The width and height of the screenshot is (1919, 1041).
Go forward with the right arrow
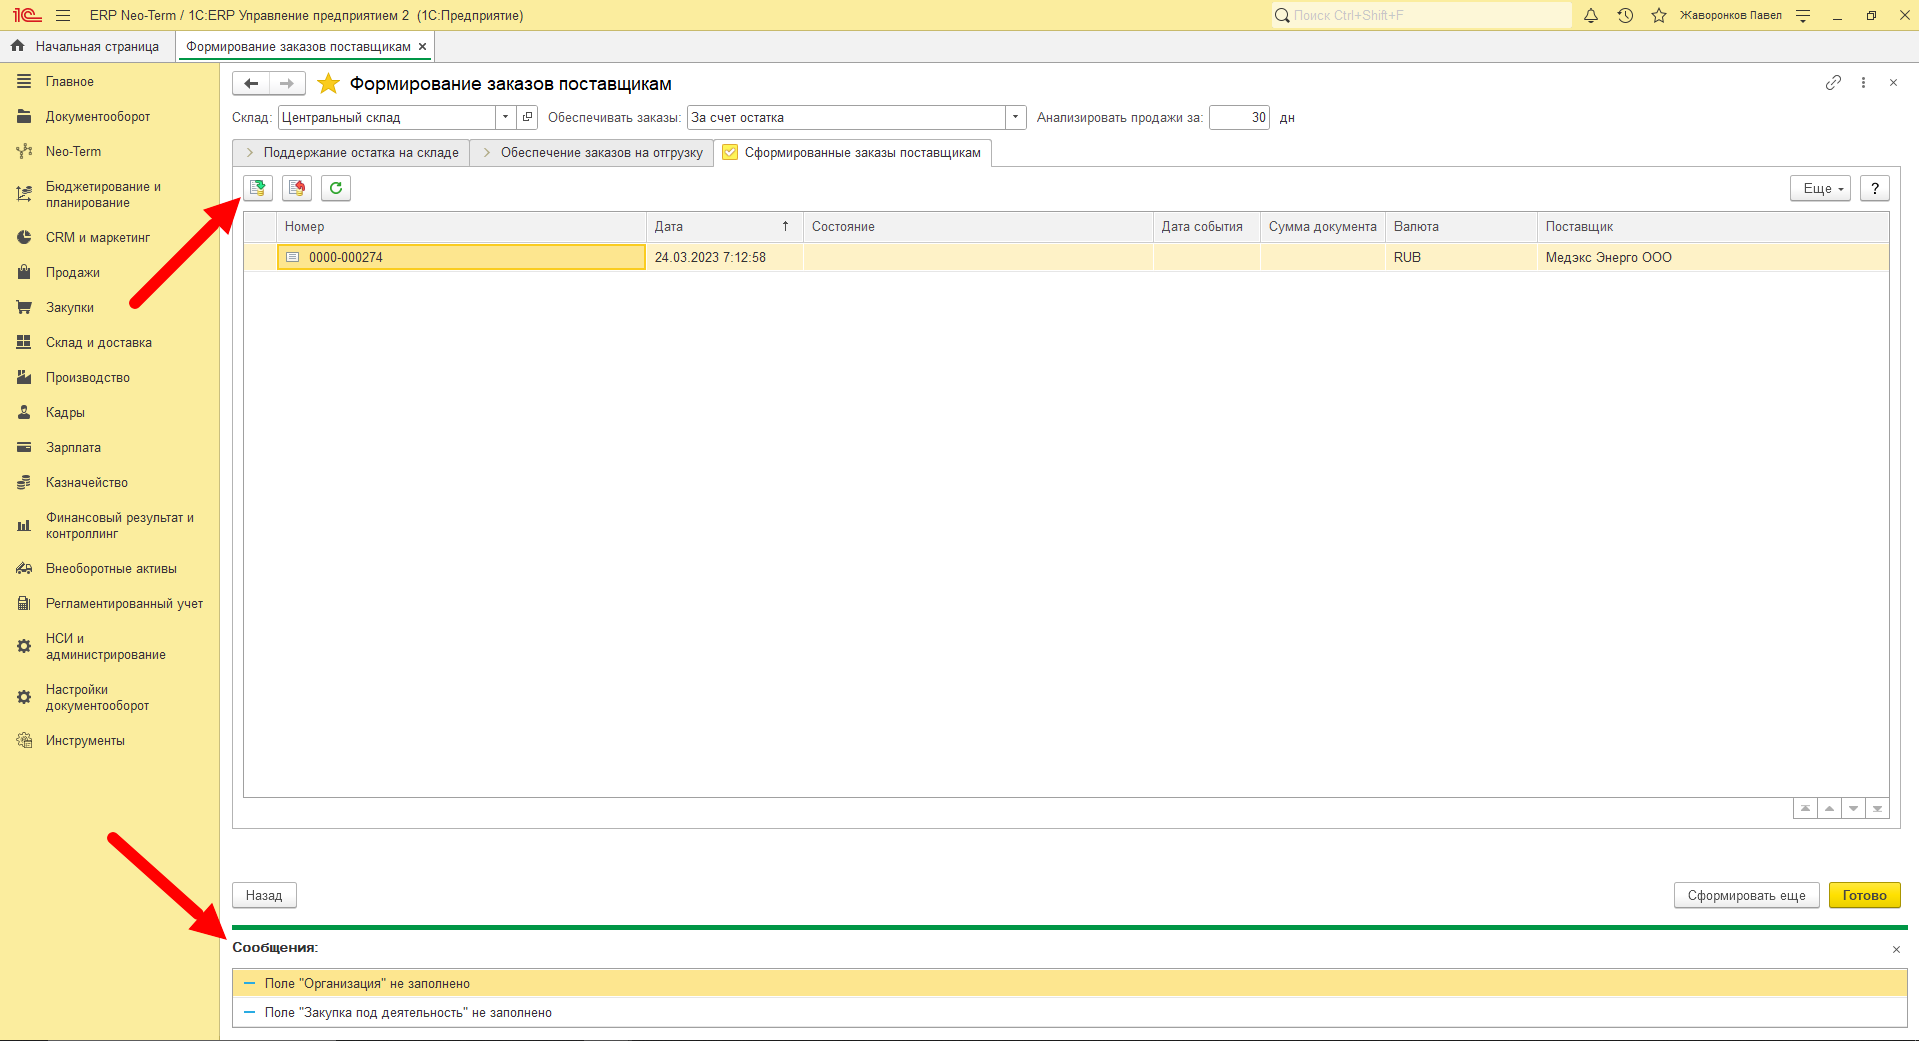[x=287, y=84]
